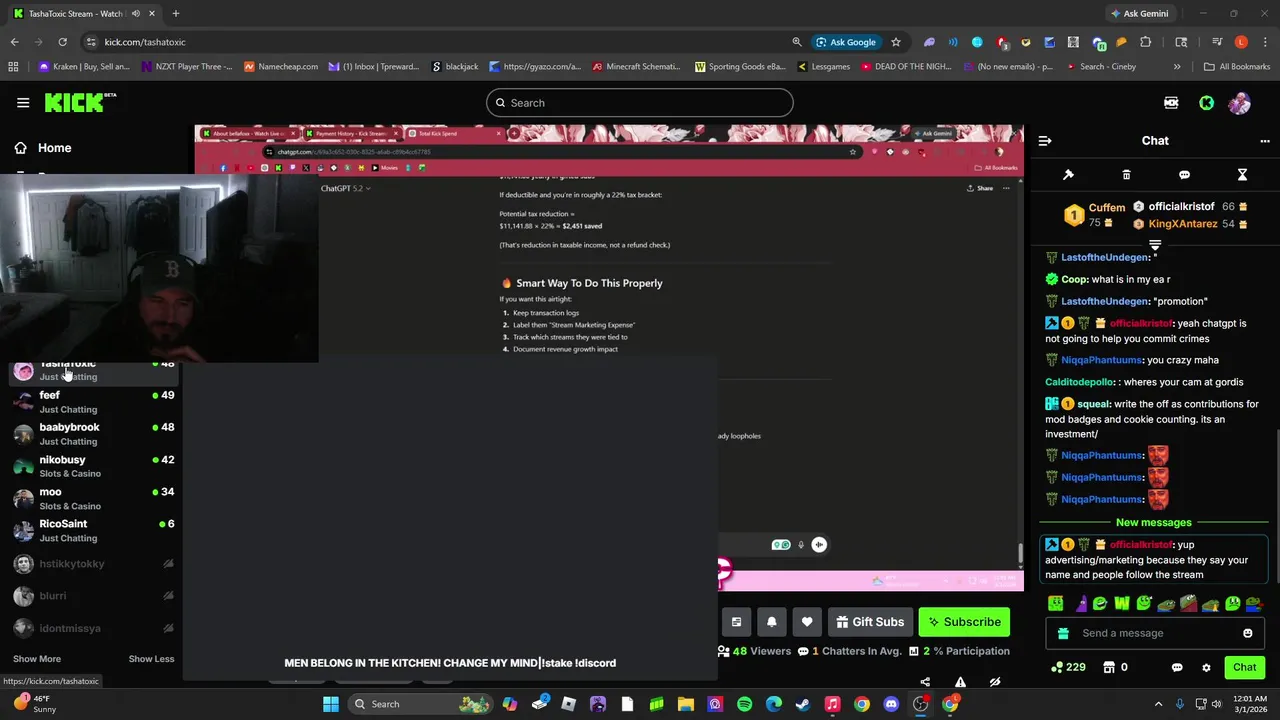This screenshot has width=1280, height=720.
Task: Open feef channel in sidebar
Action: pos(93,402)
